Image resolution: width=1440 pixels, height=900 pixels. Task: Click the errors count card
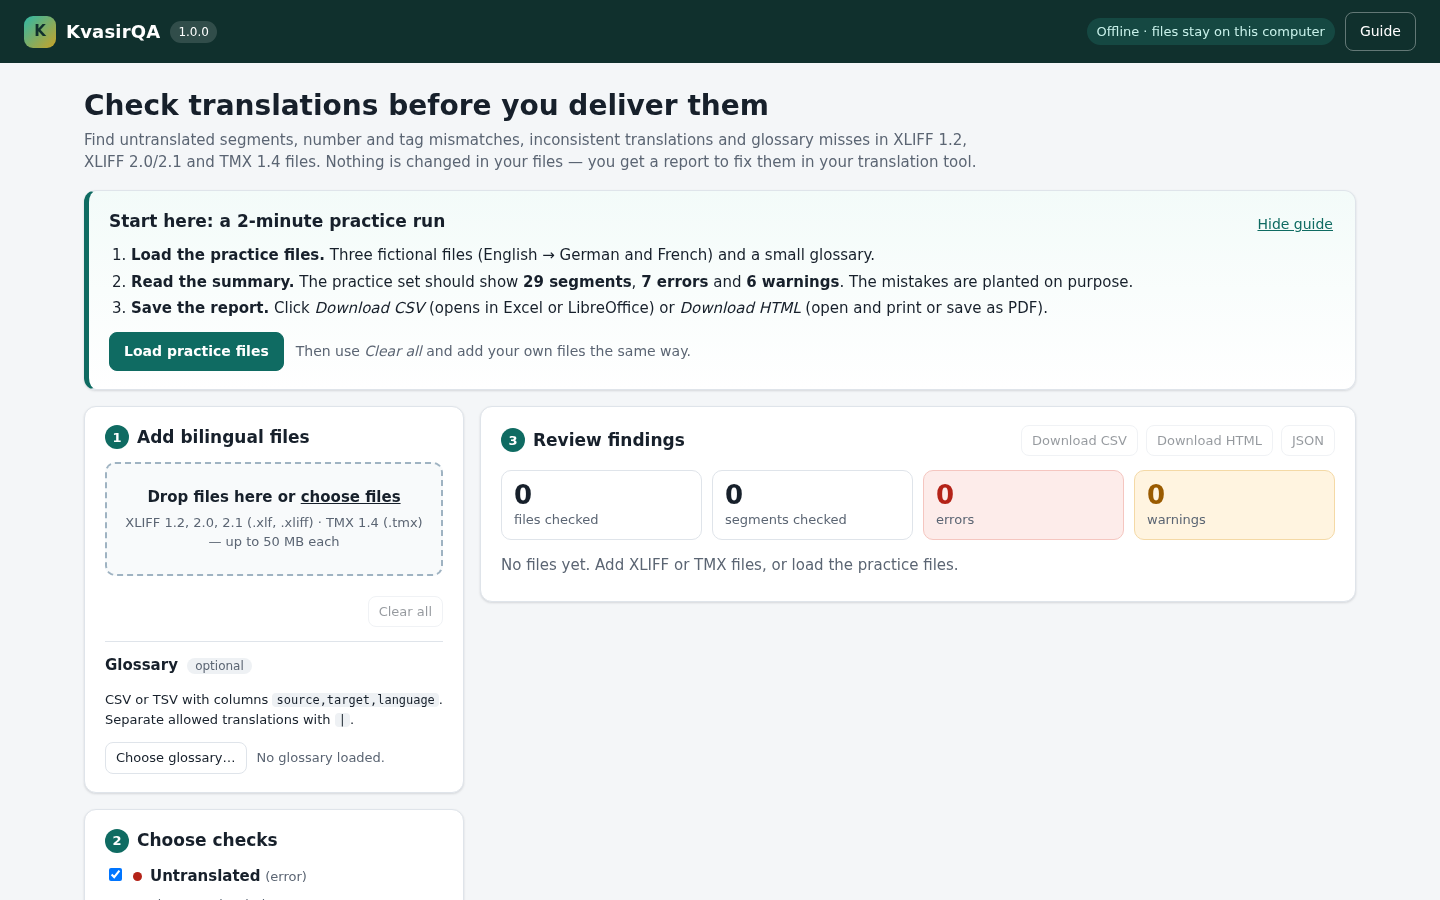[1023, 505]
